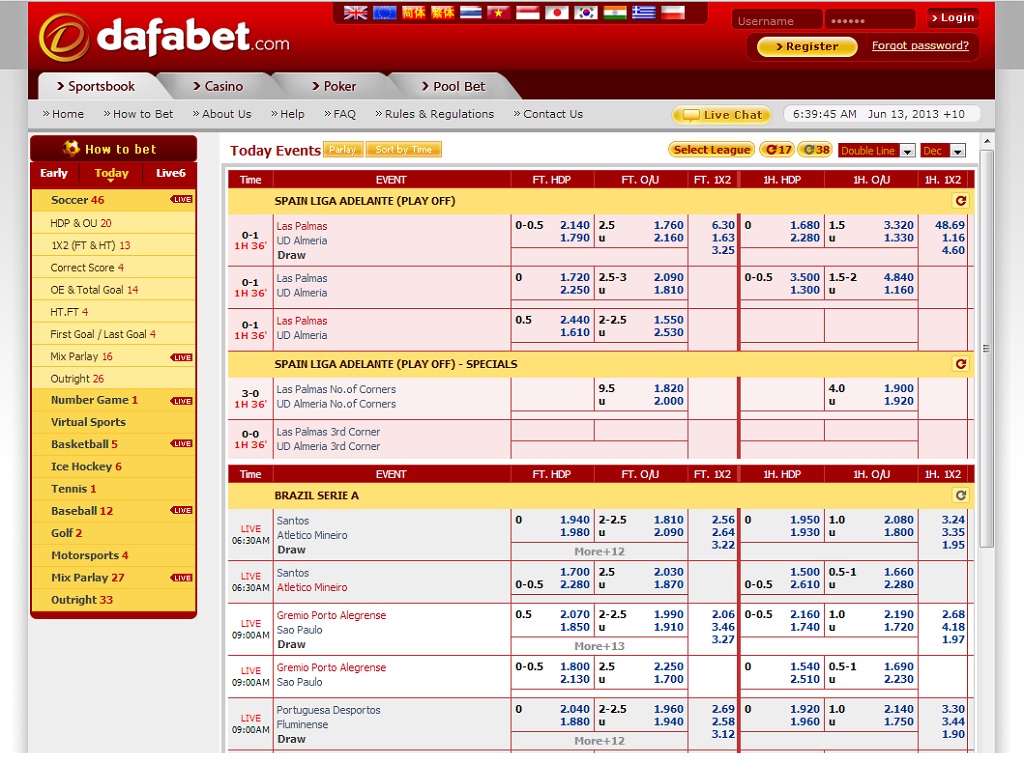Click the More+13 link for Gremio

(599, 646)
